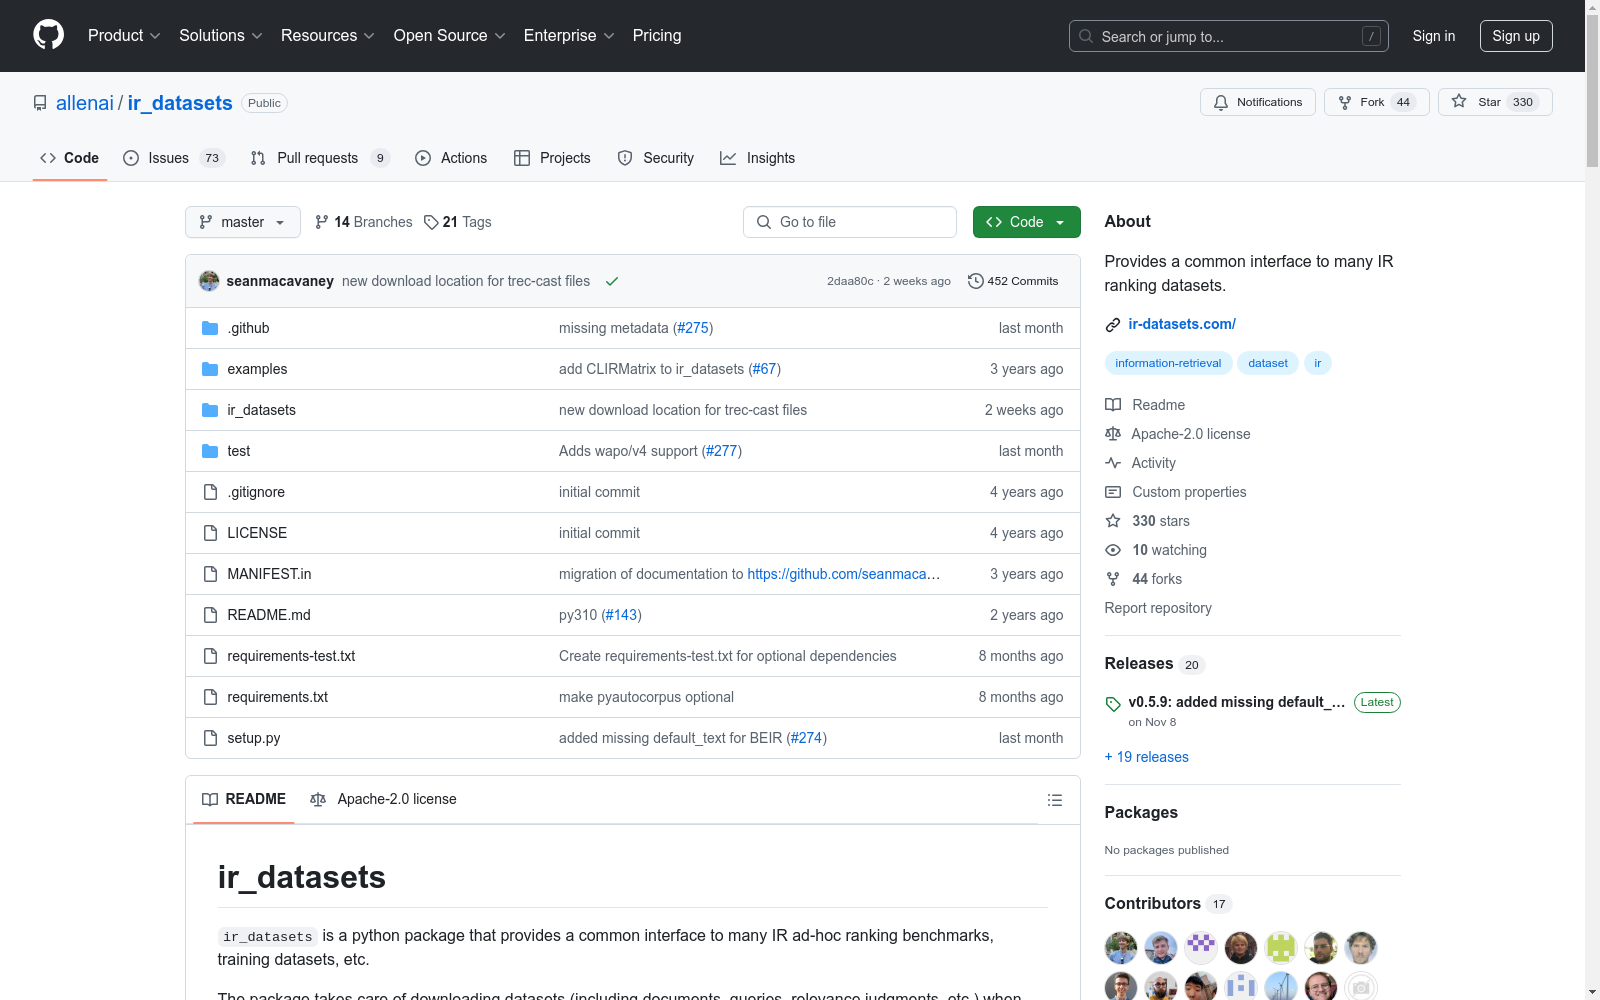Click the Sign up button
1600x1000 pixels.
(1516, 36)
